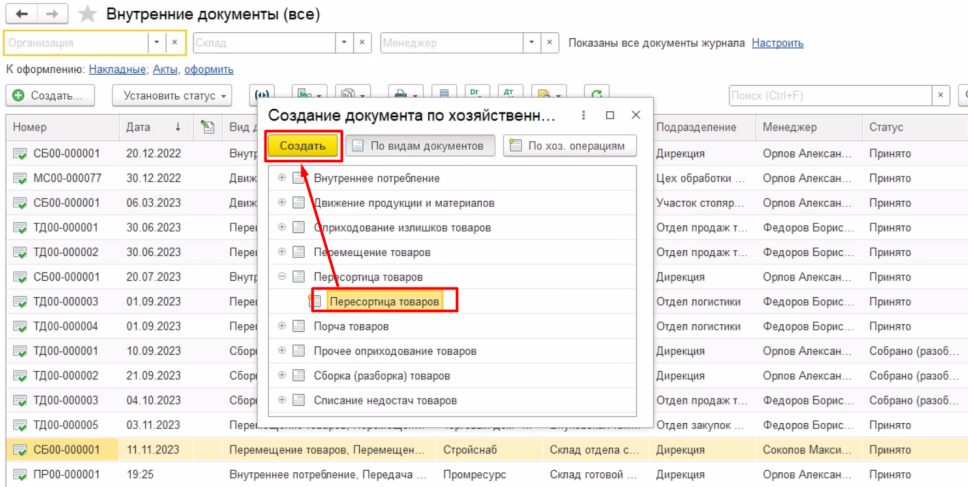Screen dimensions: 968x487
Task: Open the Установить статус dropdown
Action: [x=171, y=96]
